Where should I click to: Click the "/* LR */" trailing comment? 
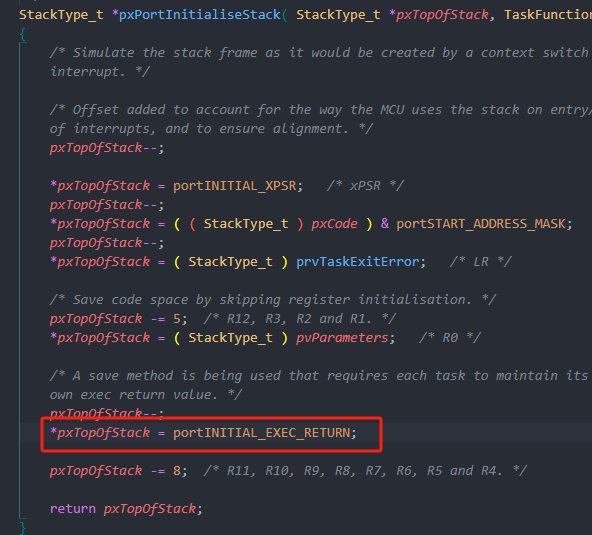point(481,262)
